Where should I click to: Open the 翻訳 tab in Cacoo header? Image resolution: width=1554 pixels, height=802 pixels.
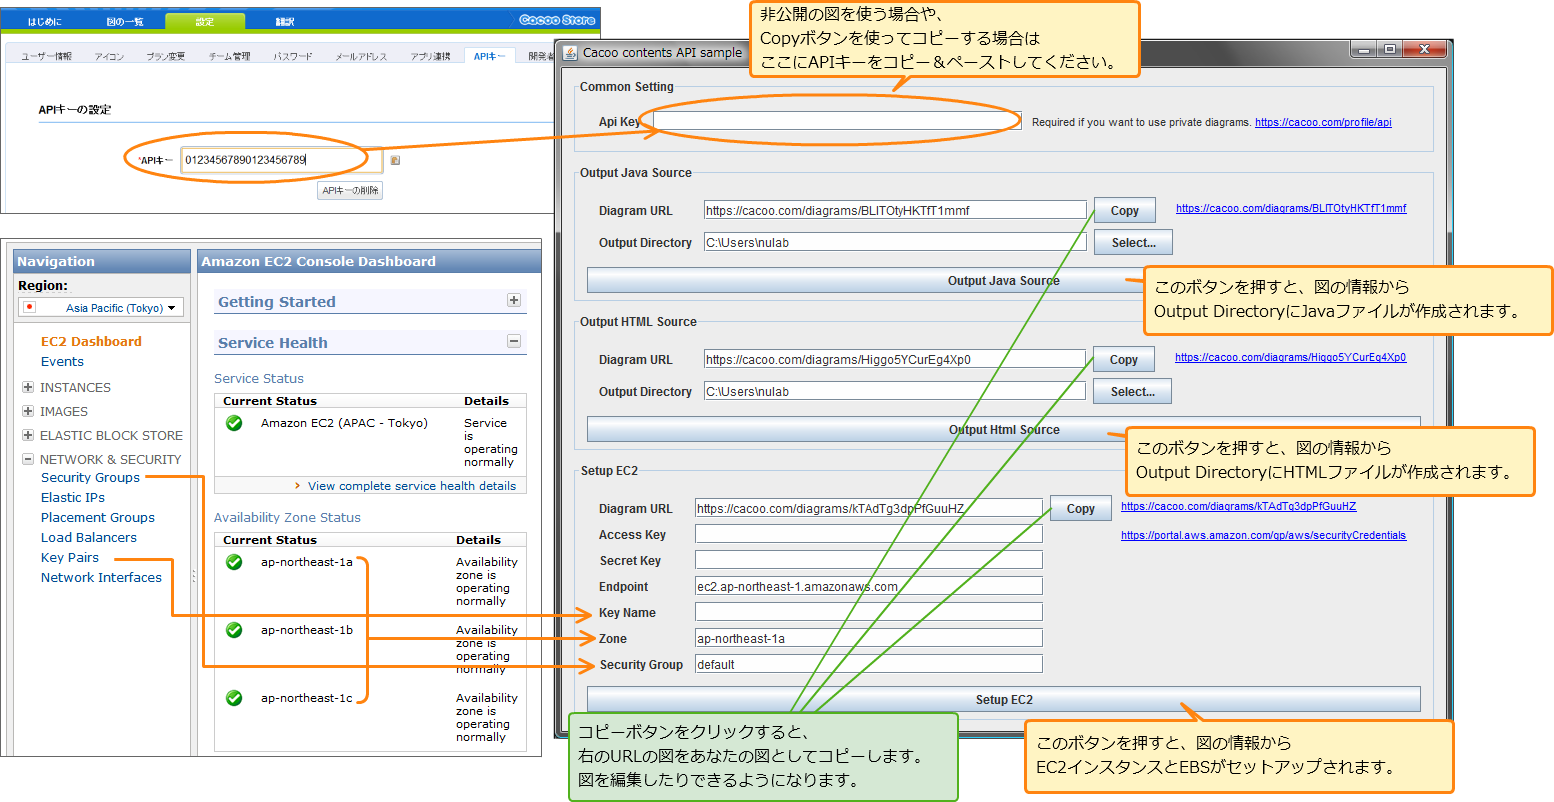point(285,21)
